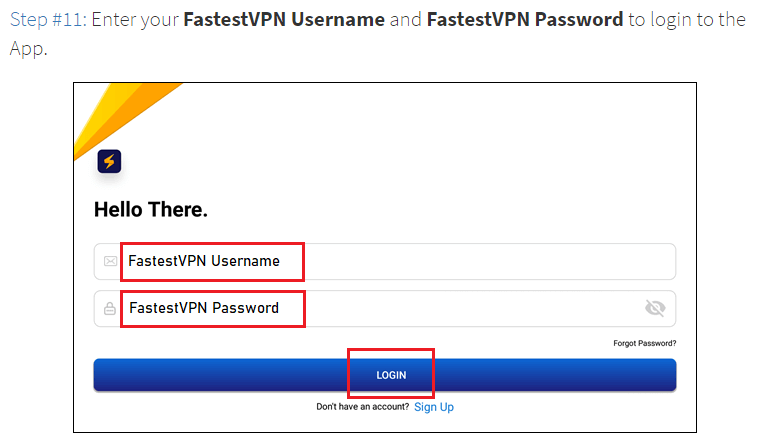Image resolution: width=767 pixels, height=442 pixels.
Task: Click the blue LOGIN button
Action: (385, 375)
